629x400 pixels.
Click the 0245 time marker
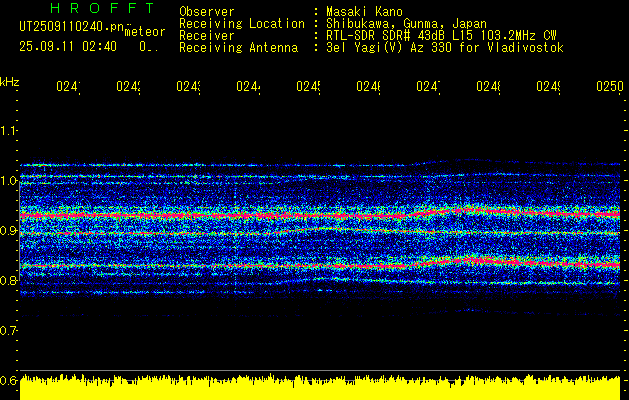[308, 87]
